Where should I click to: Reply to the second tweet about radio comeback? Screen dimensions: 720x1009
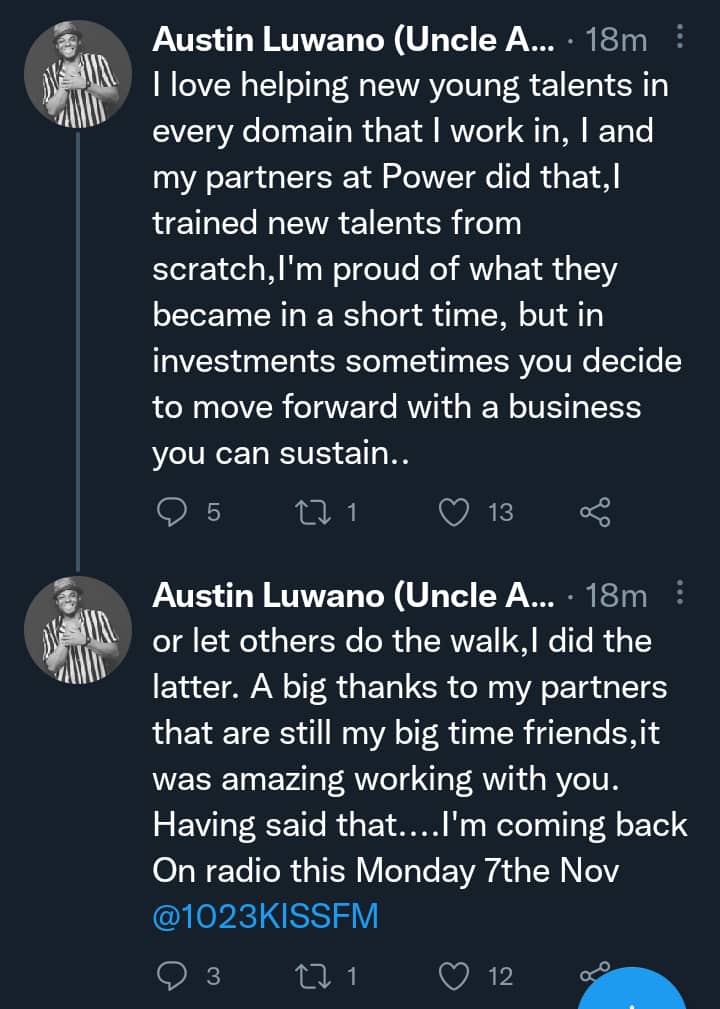pos(174,976)
